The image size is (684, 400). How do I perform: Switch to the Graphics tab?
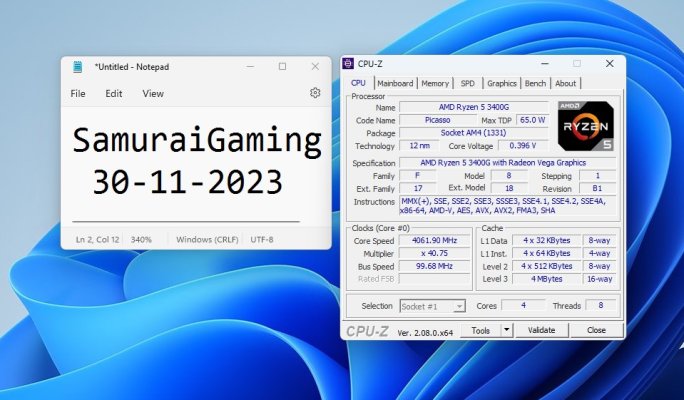[x=502, y=83]
